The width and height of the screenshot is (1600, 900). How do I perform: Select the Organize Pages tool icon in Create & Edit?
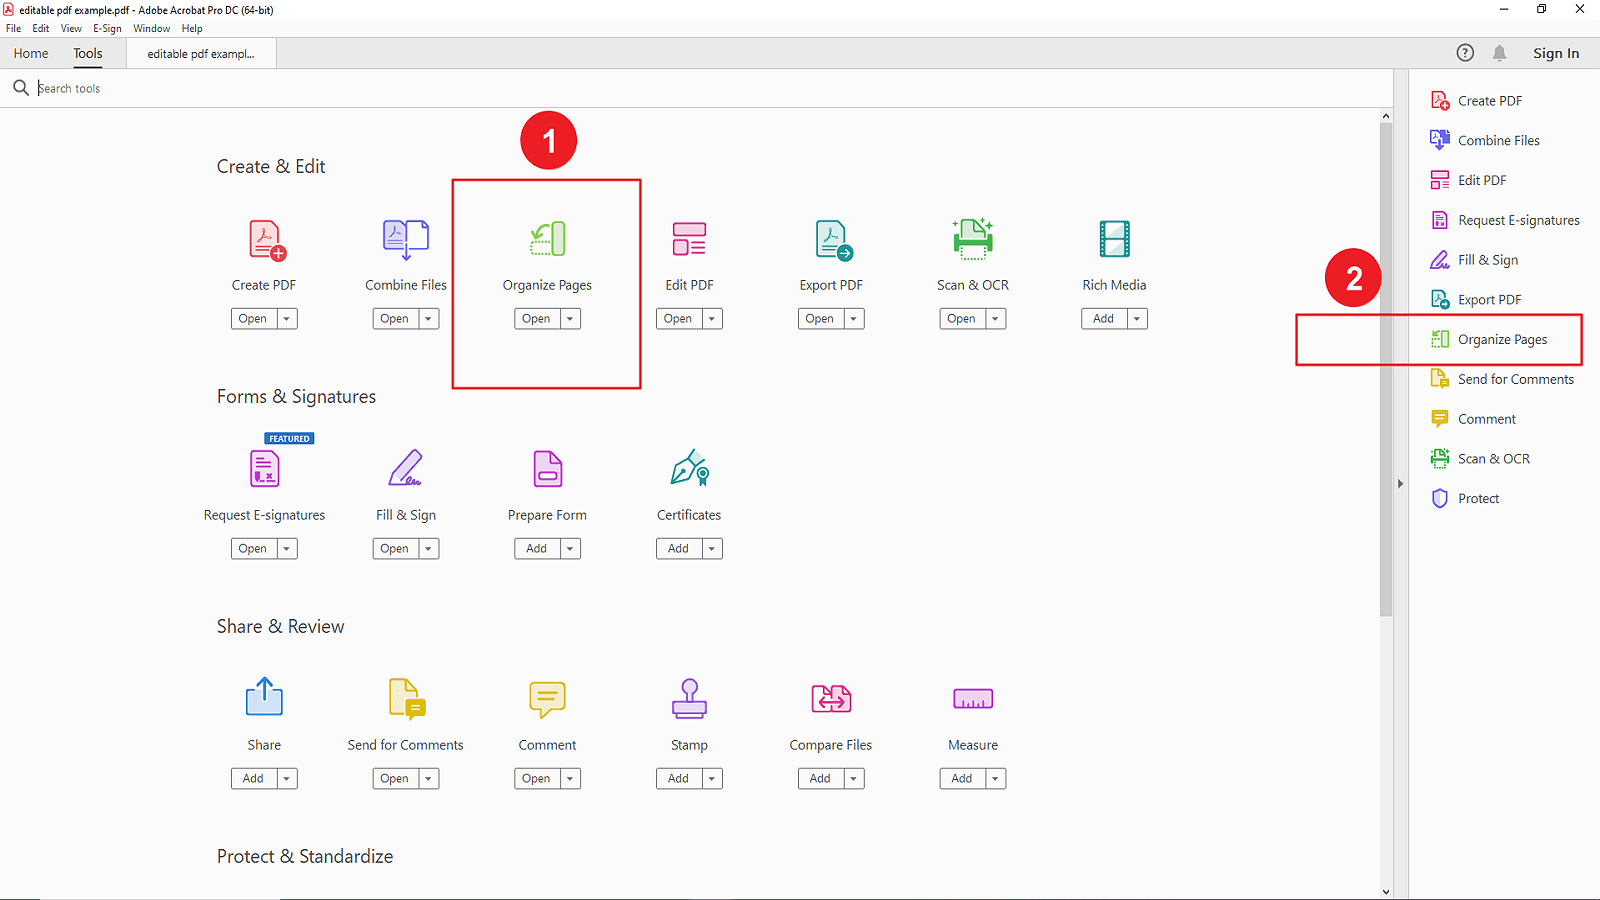pyautogui.click(x=547, y=239)
